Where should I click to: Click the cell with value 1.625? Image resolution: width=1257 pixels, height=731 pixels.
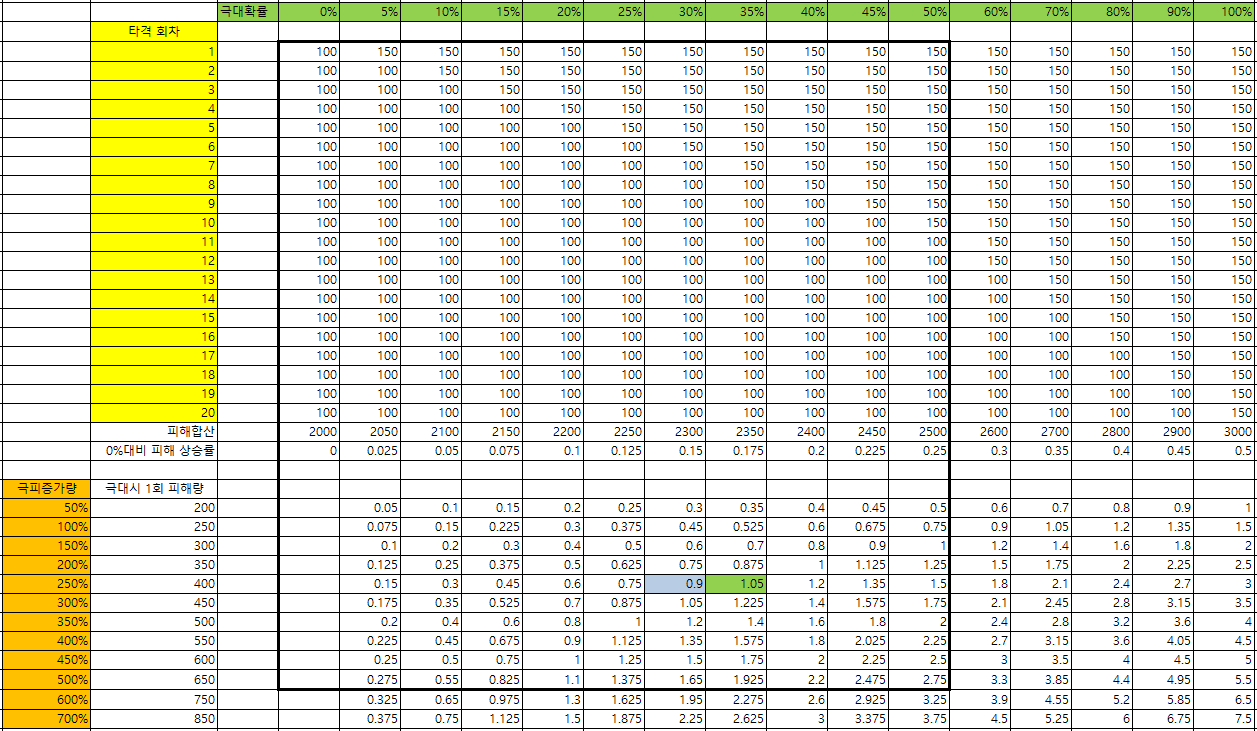click(x=614, y=699)
